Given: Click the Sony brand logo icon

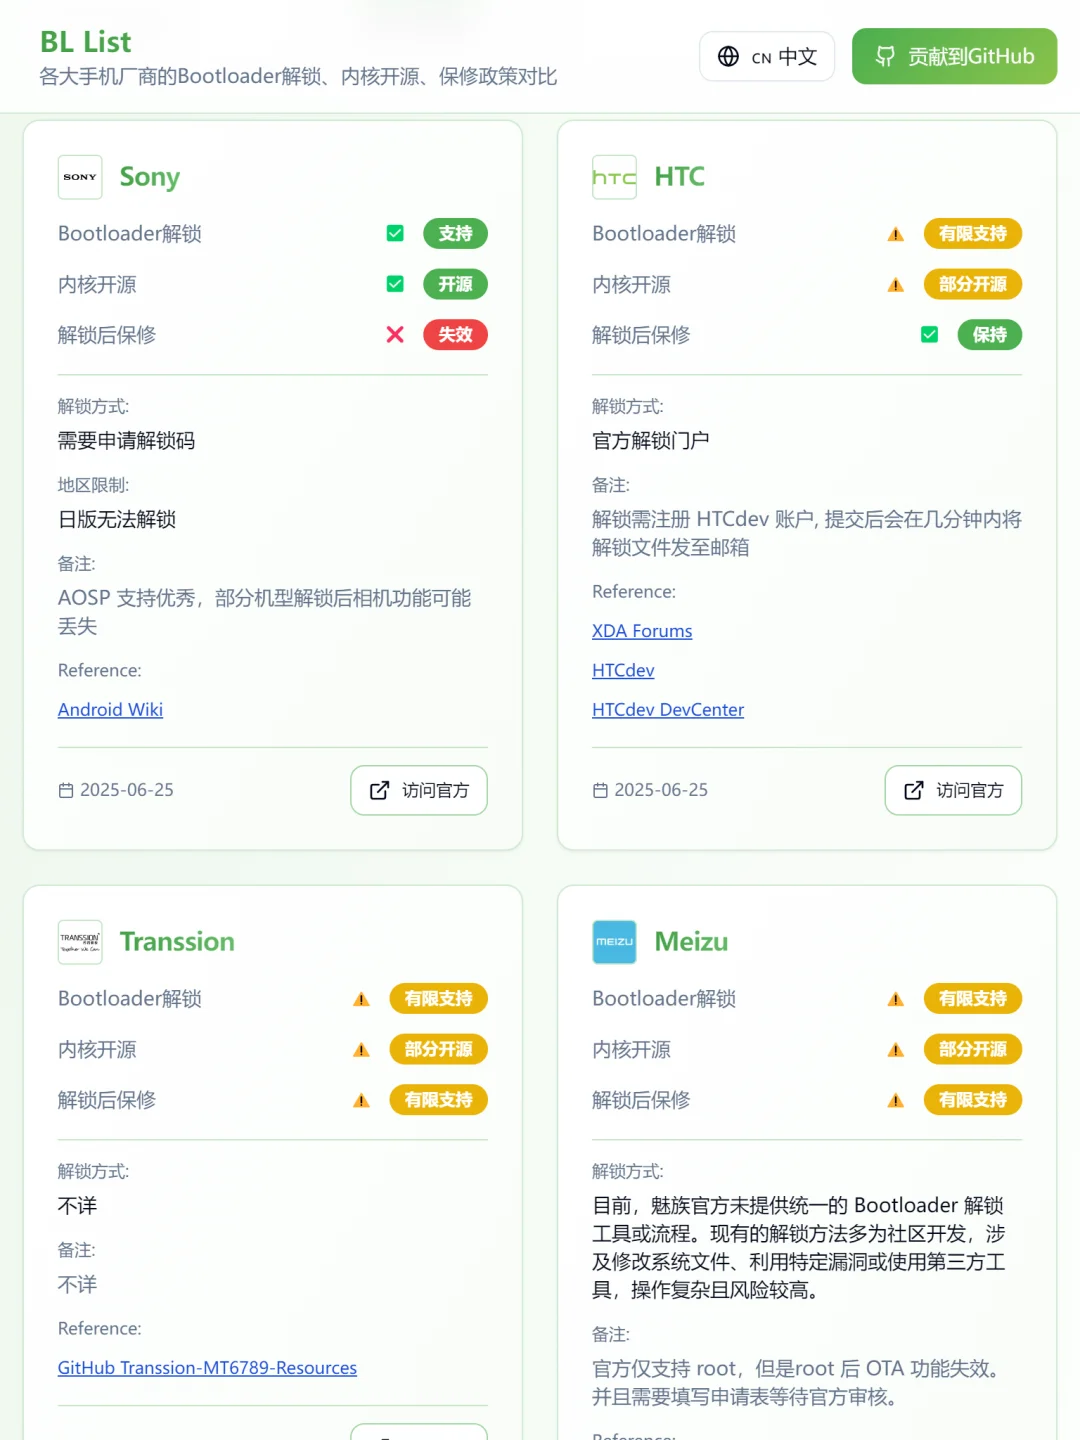Looking at the screenshot, I should tap(80, 177).
